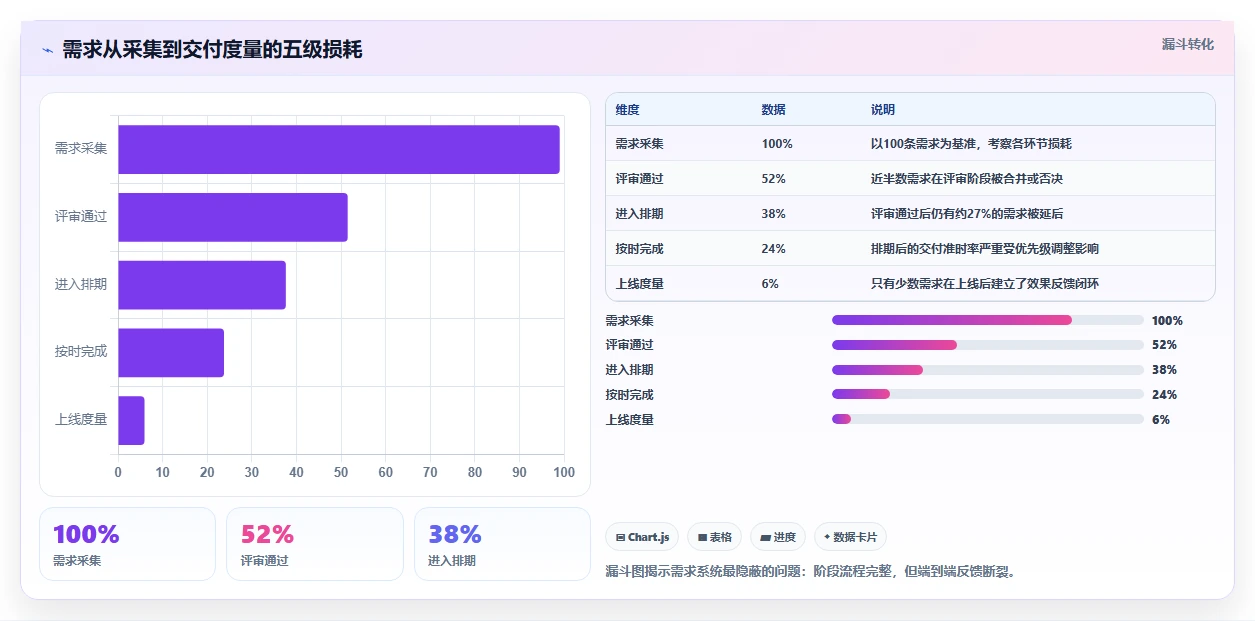Select the Chart.js chip
This screenshot has height=621, width=1255.
tap(642, 537)
